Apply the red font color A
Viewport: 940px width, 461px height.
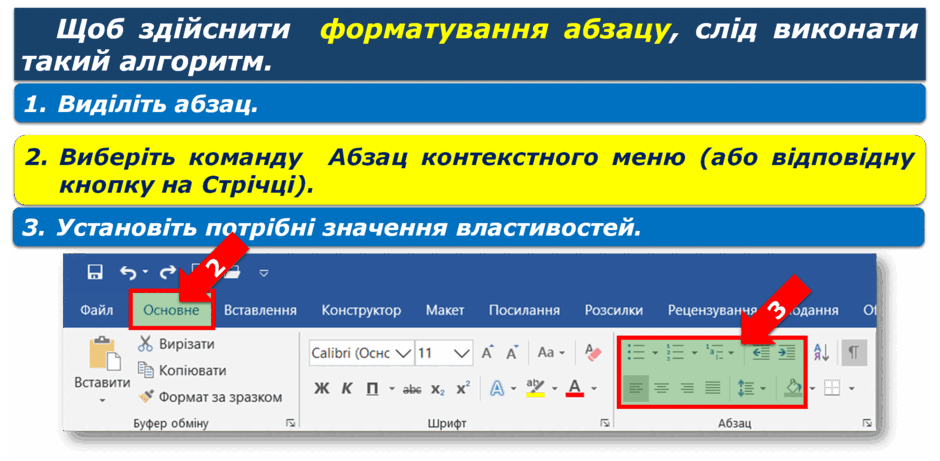[575, 388]
